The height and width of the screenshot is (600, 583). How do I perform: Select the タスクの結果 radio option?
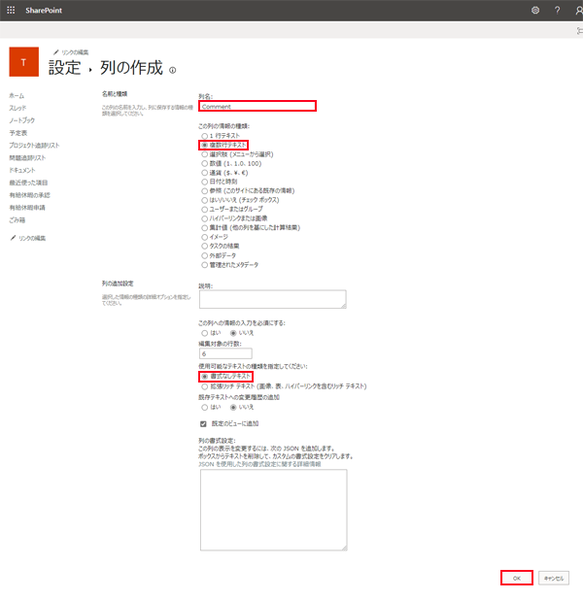tap(205, 246)
